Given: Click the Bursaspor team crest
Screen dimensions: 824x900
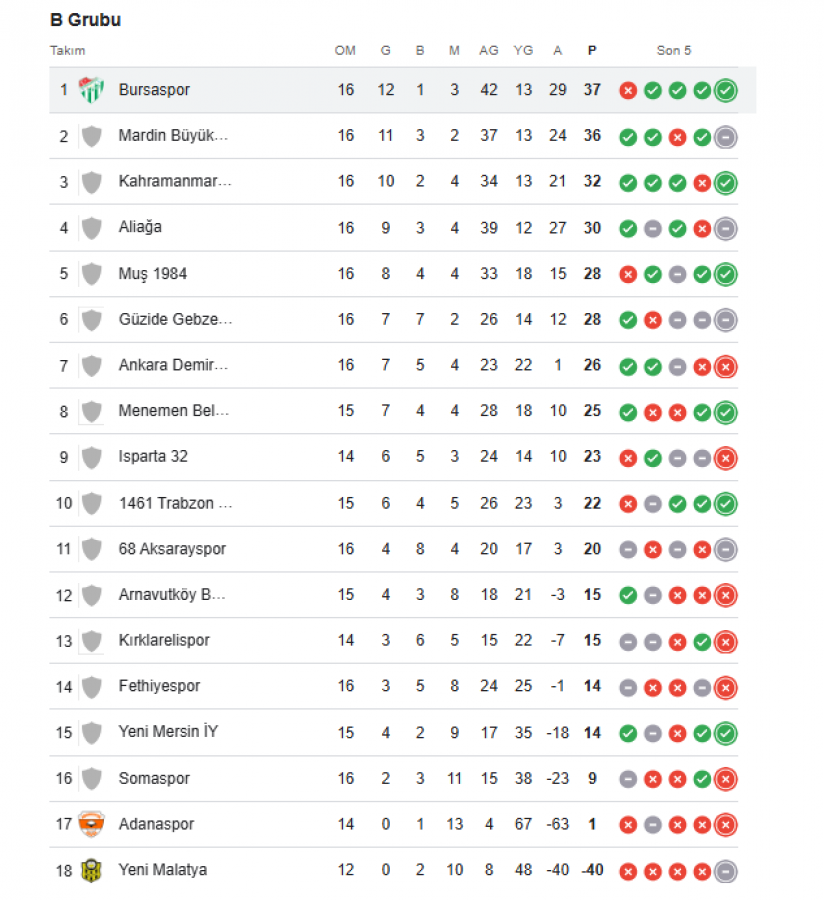Looking at the screenshot, I should [x=91, y=90].
